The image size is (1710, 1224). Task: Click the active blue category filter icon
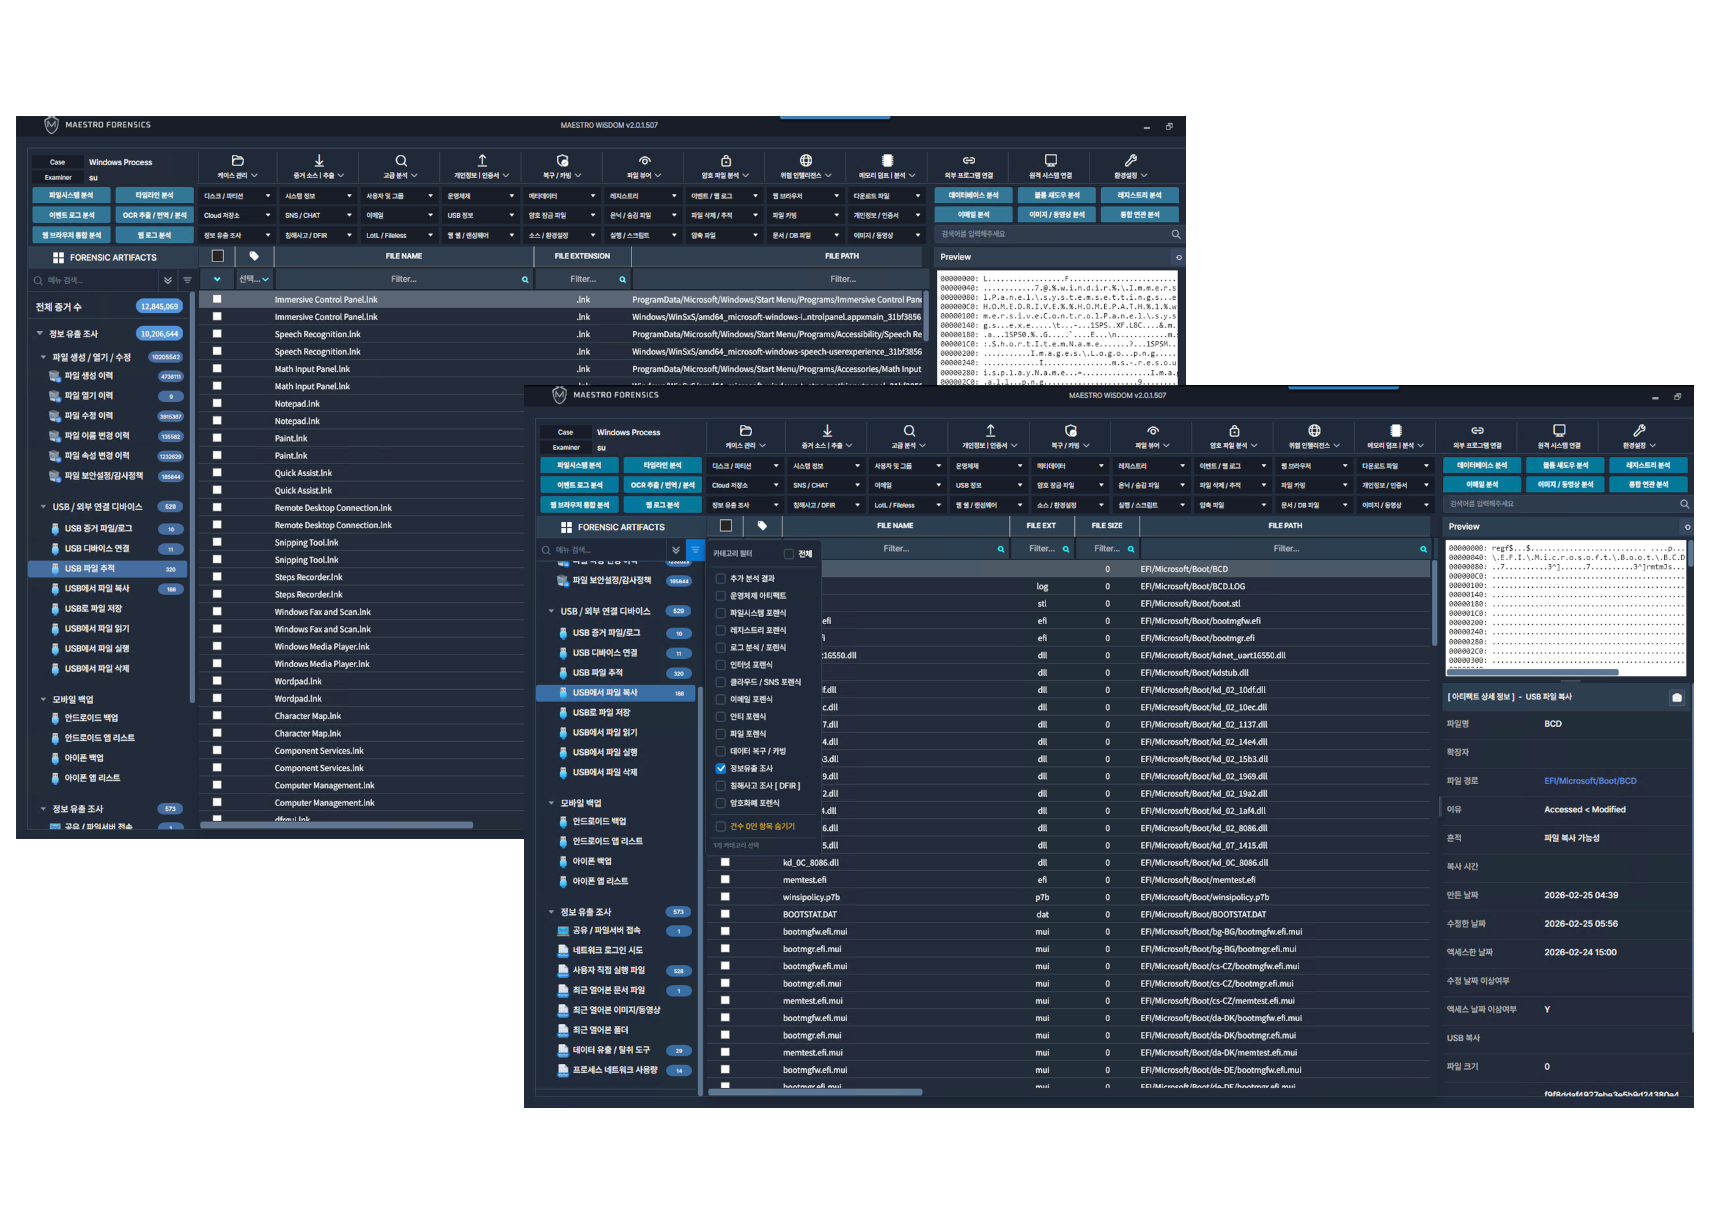coord(695,550)
